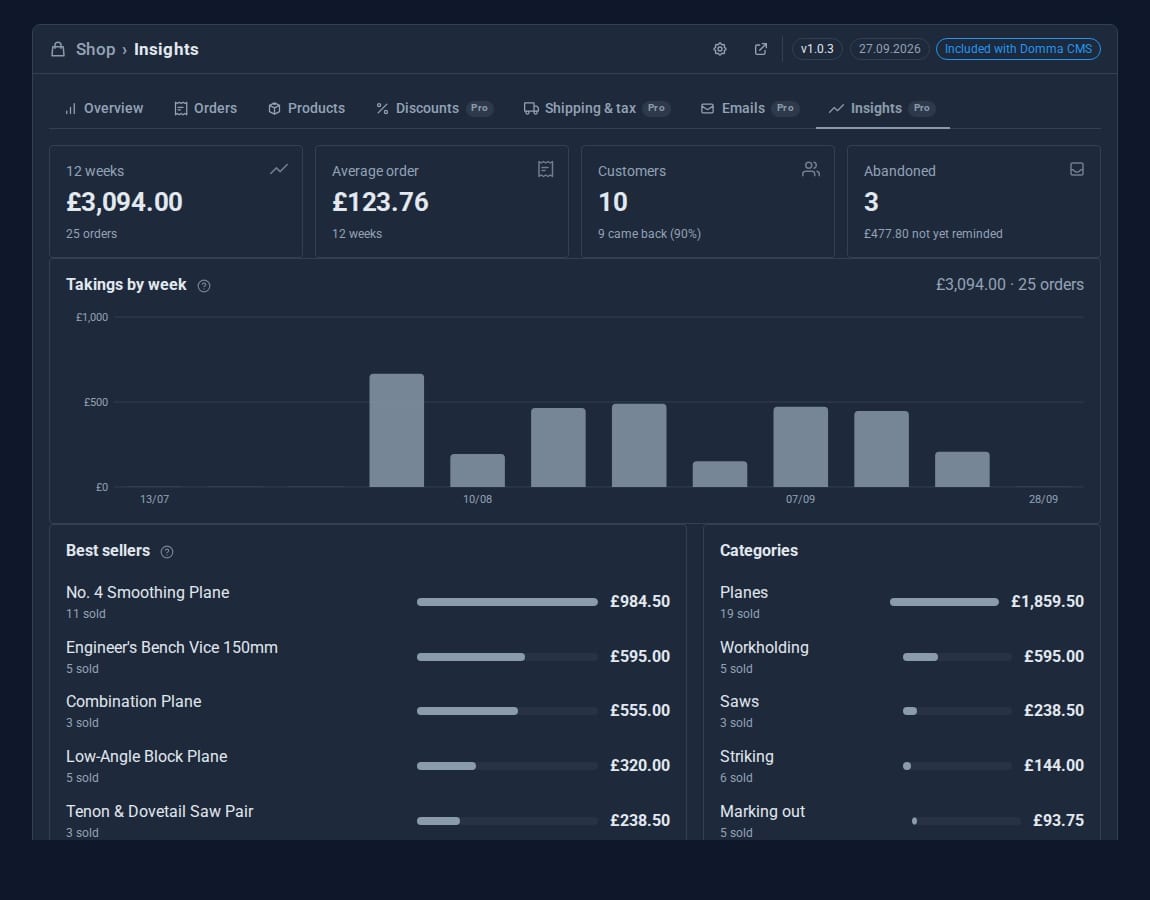Screen dimensions: 1150x900
Task: Switch to the Orders tab
Action: (205, 109)
